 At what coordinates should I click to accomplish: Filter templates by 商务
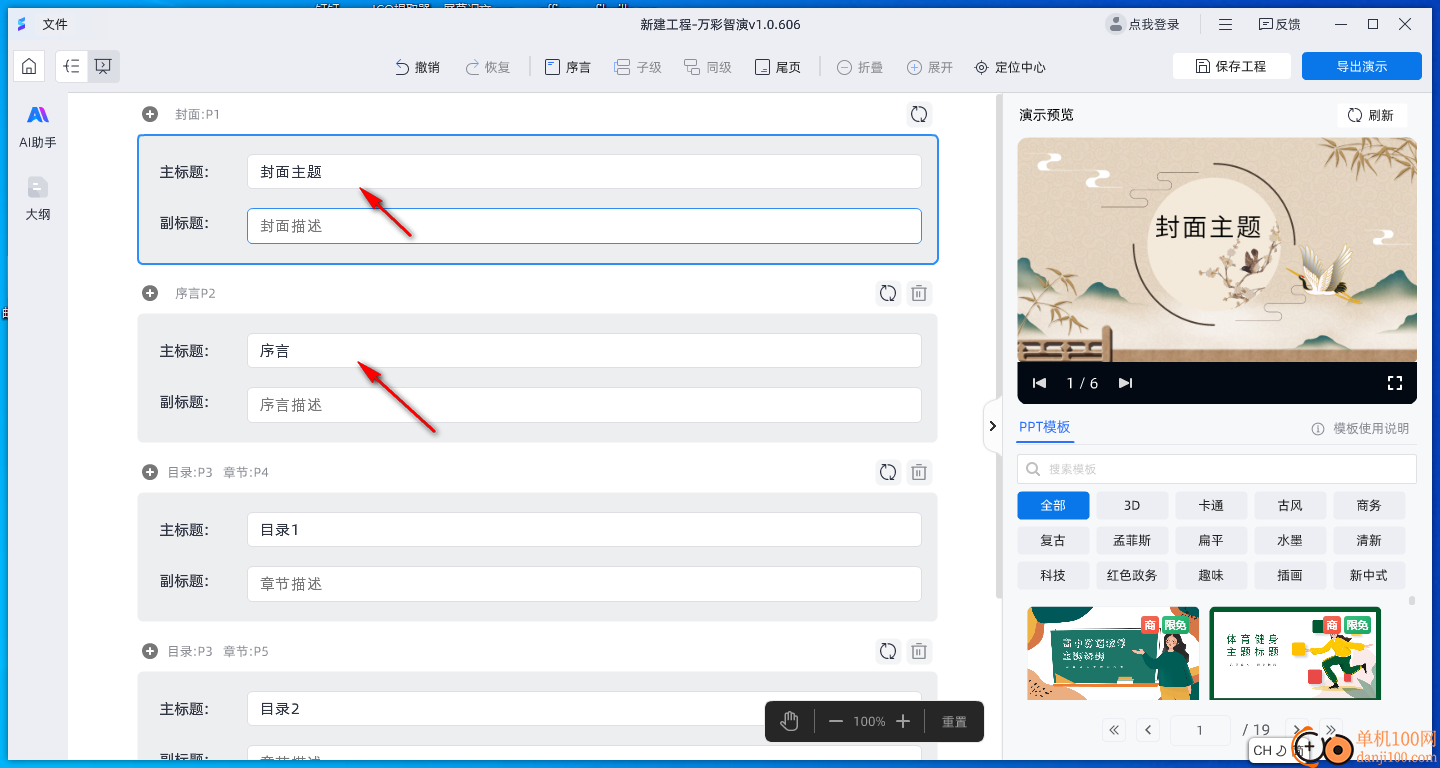(x=1369, y=505)
